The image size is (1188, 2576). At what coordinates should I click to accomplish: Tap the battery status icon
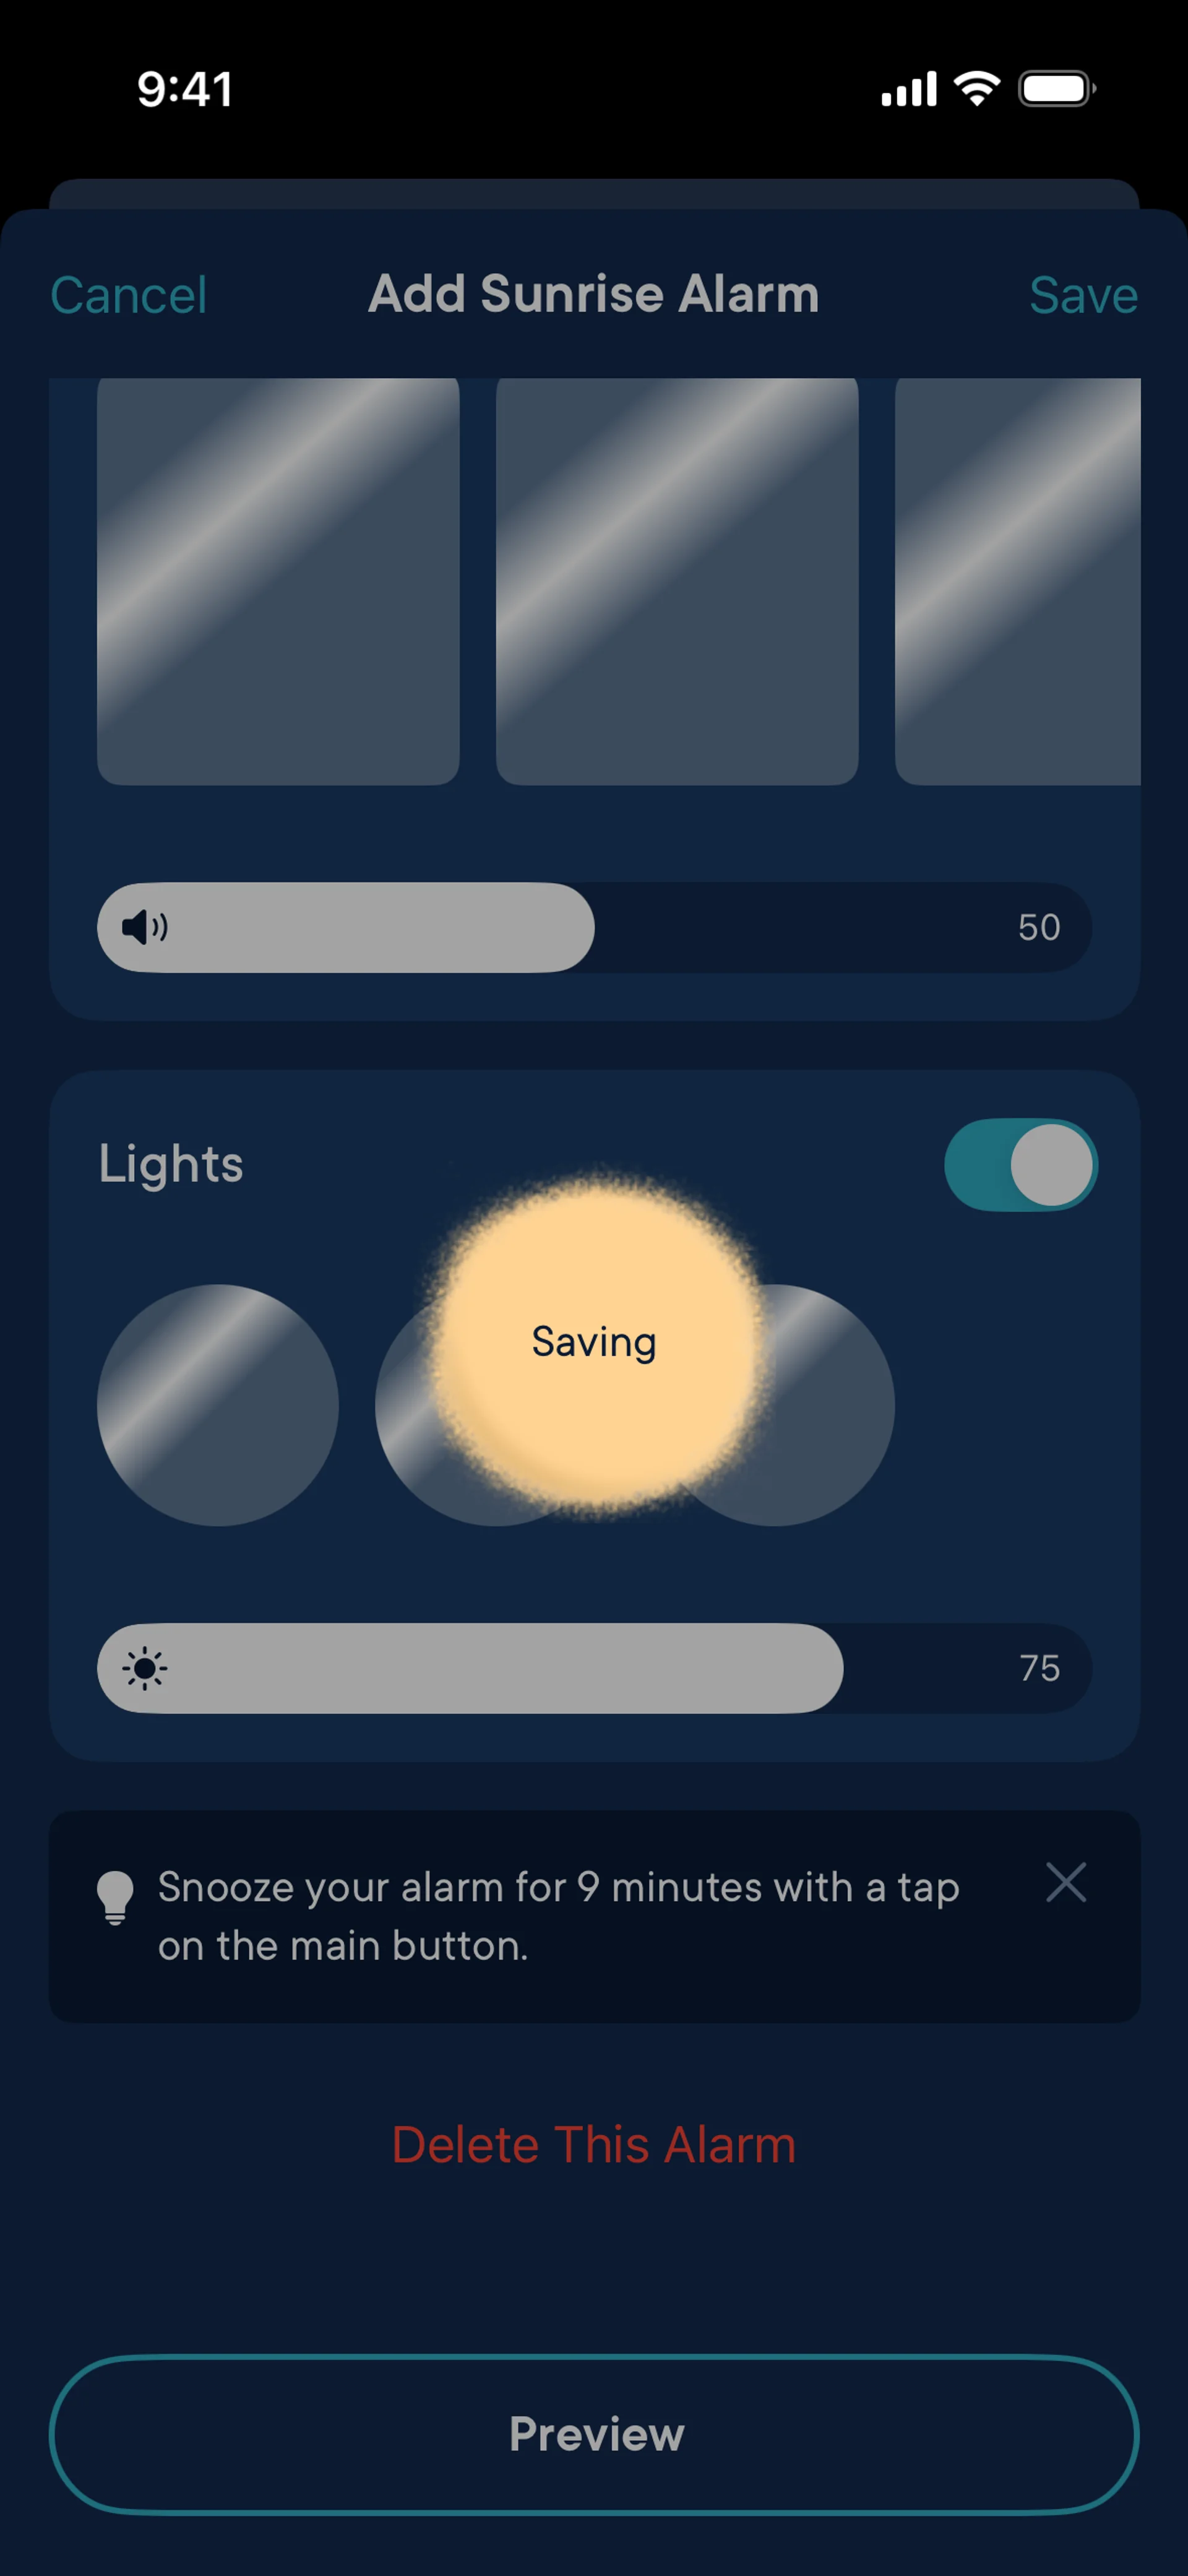1056,88
